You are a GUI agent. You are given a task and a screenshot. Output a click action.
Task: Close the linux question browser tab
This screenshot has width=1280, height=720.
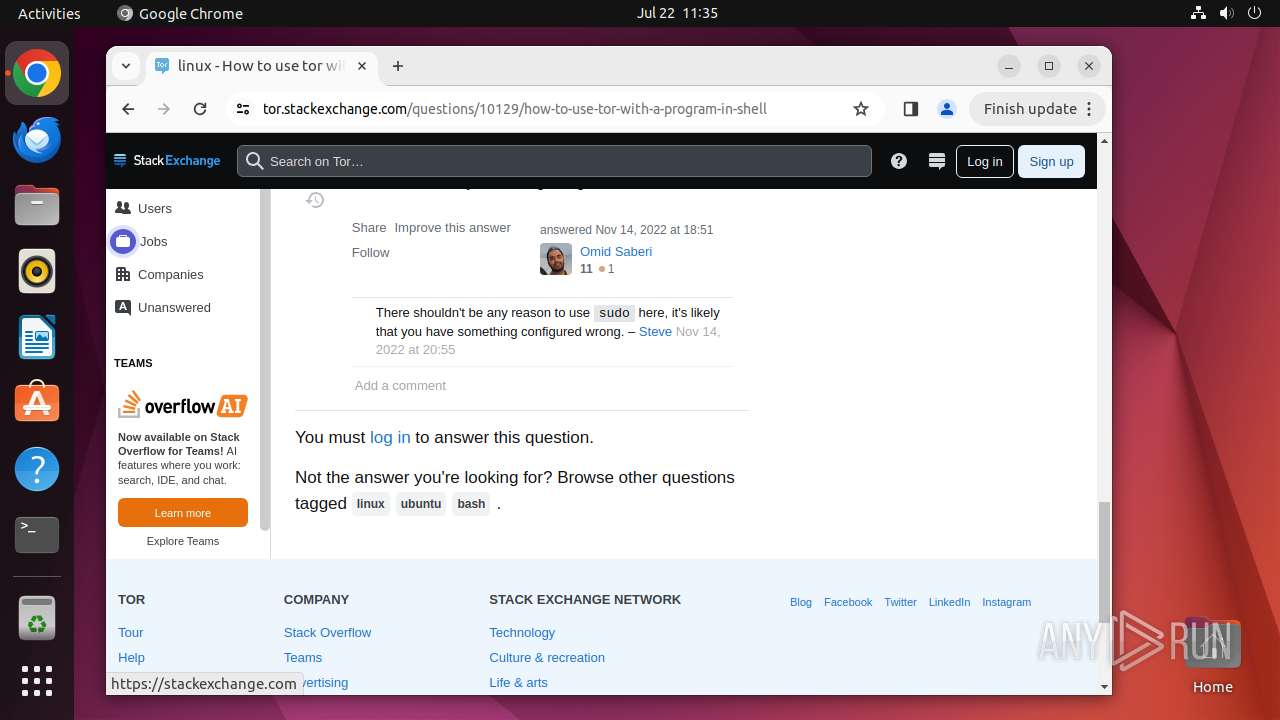(x=362, y=66)
